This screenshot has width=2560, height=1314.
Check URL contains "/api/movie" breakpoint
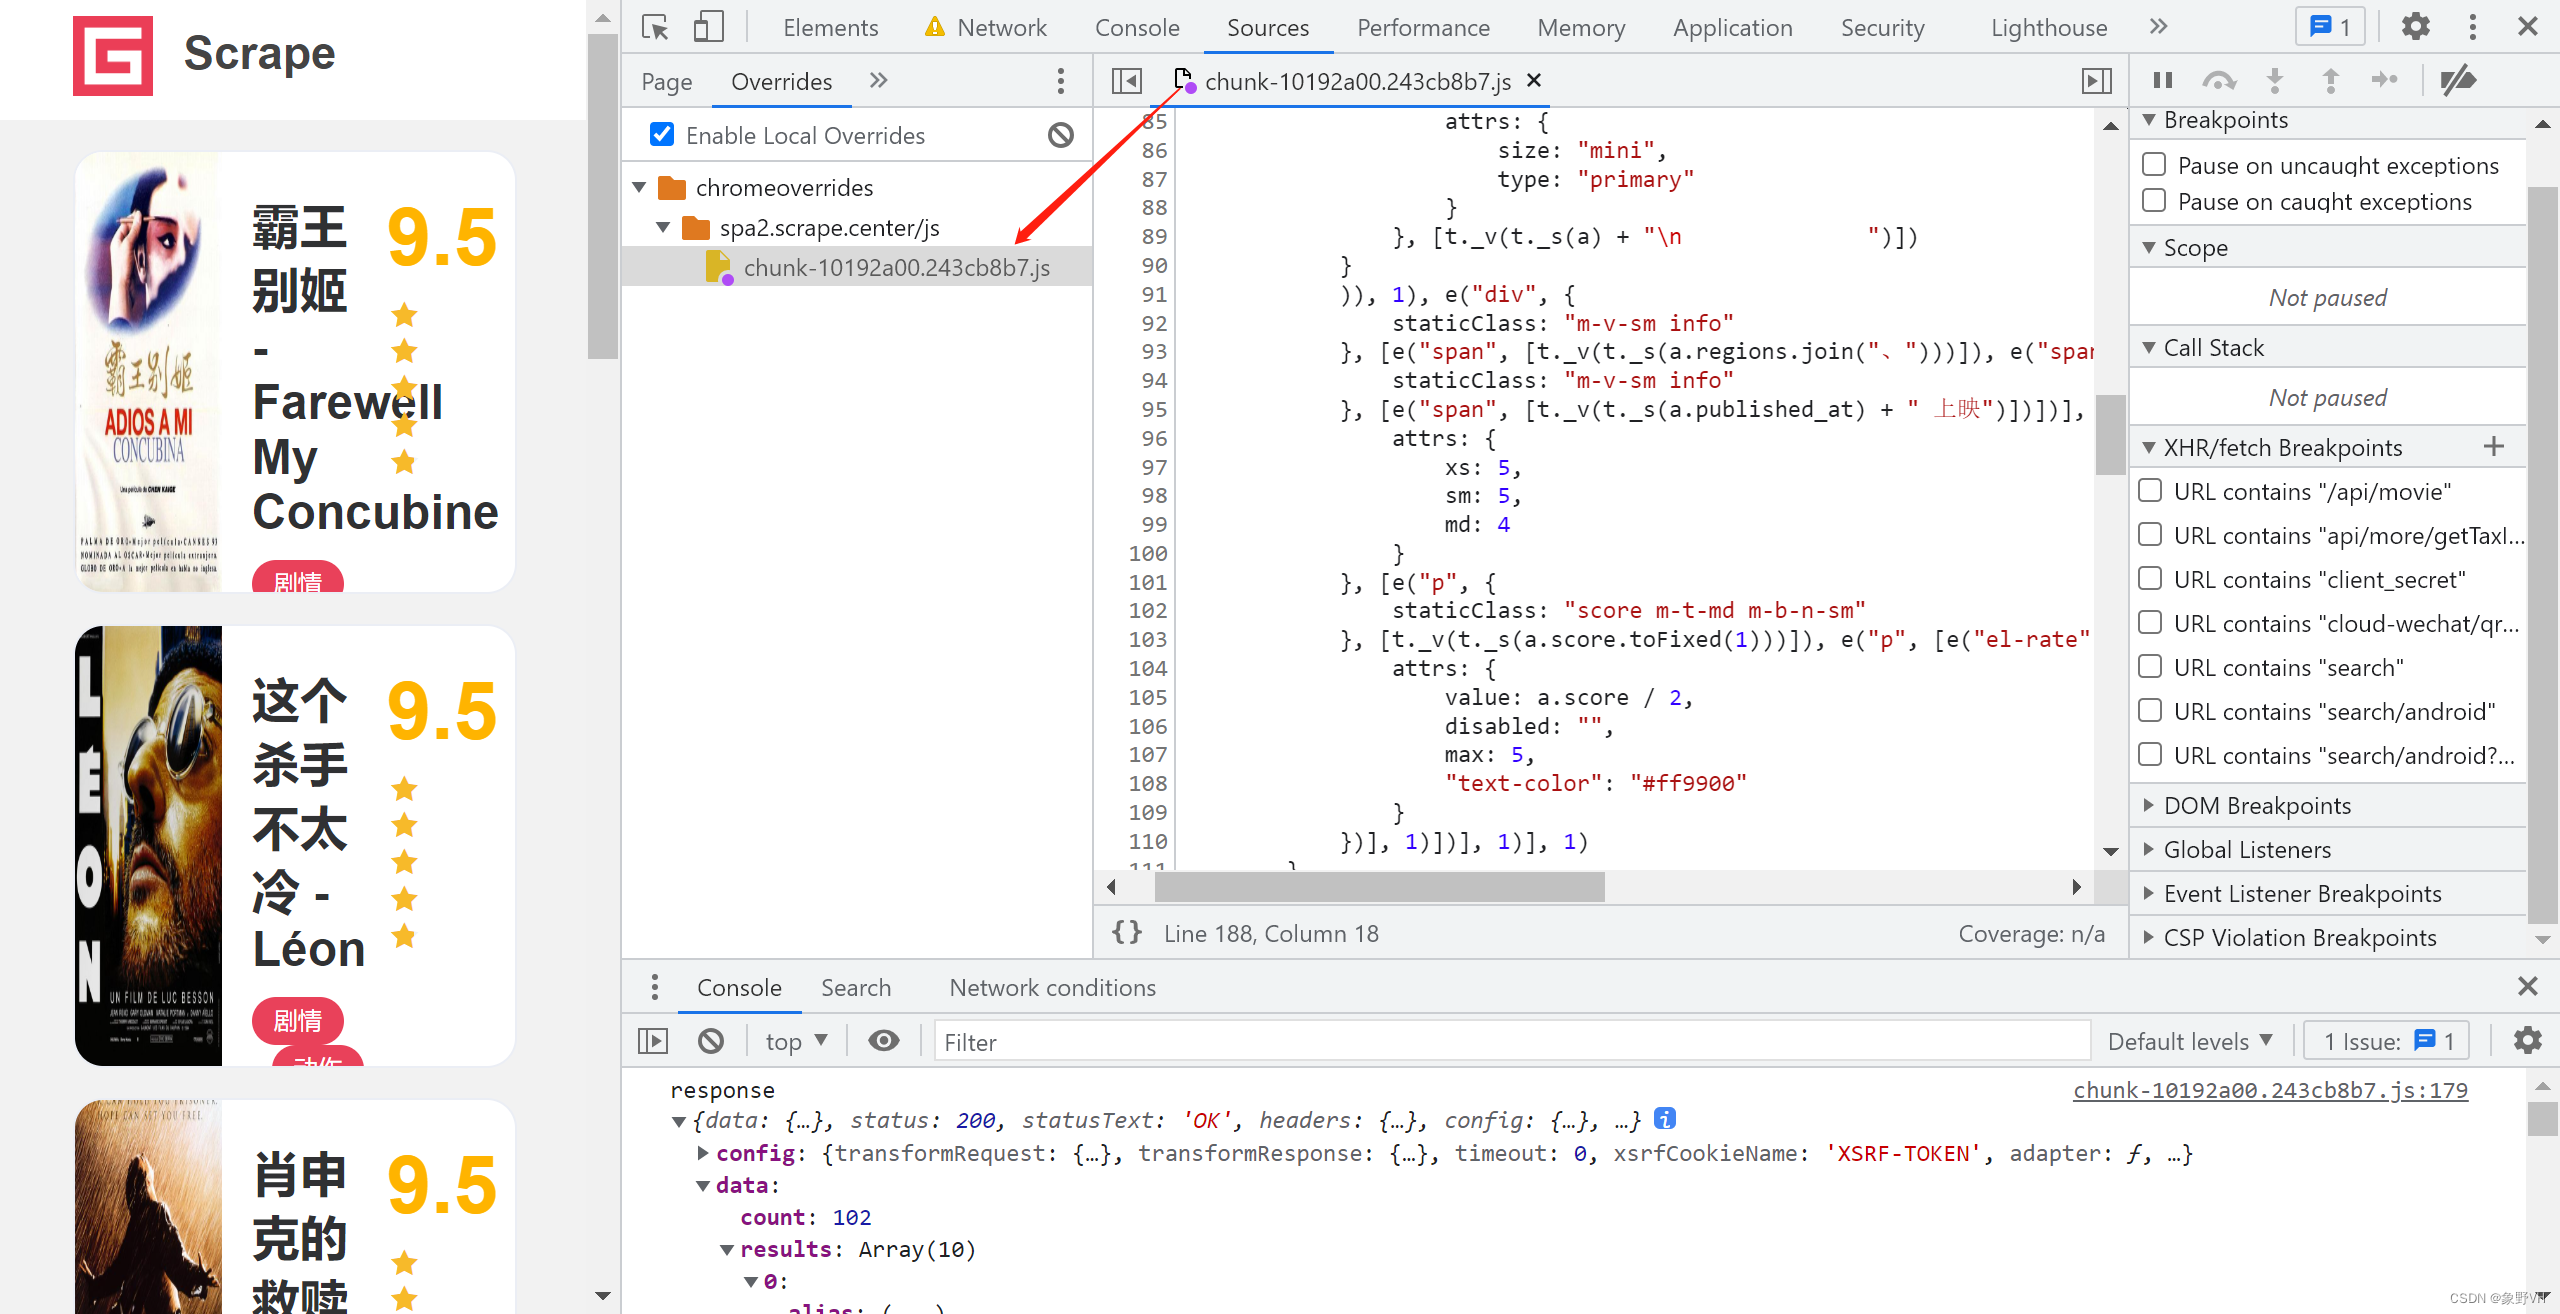[x=2150, y=491]
